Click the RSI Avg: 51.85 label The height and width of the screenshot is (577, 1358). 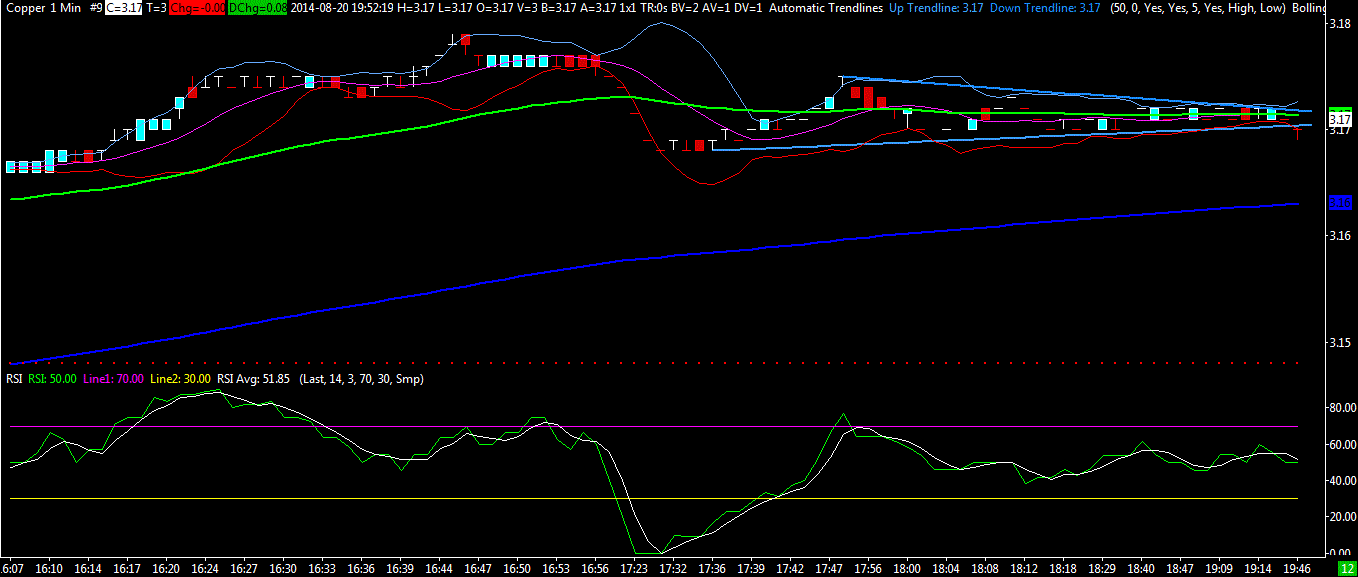(254, 379)
